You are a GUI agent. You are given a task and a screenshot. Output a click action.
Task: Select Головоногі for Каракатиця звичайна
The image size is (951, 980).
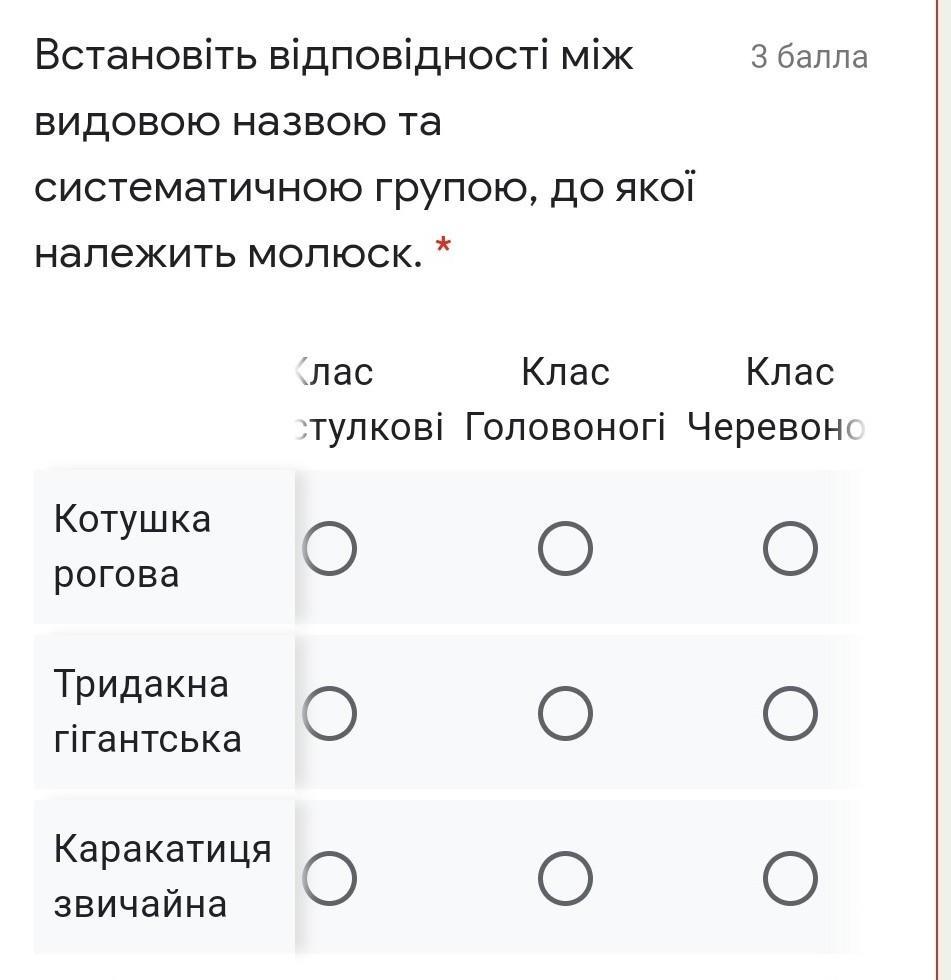coord(565,878)
